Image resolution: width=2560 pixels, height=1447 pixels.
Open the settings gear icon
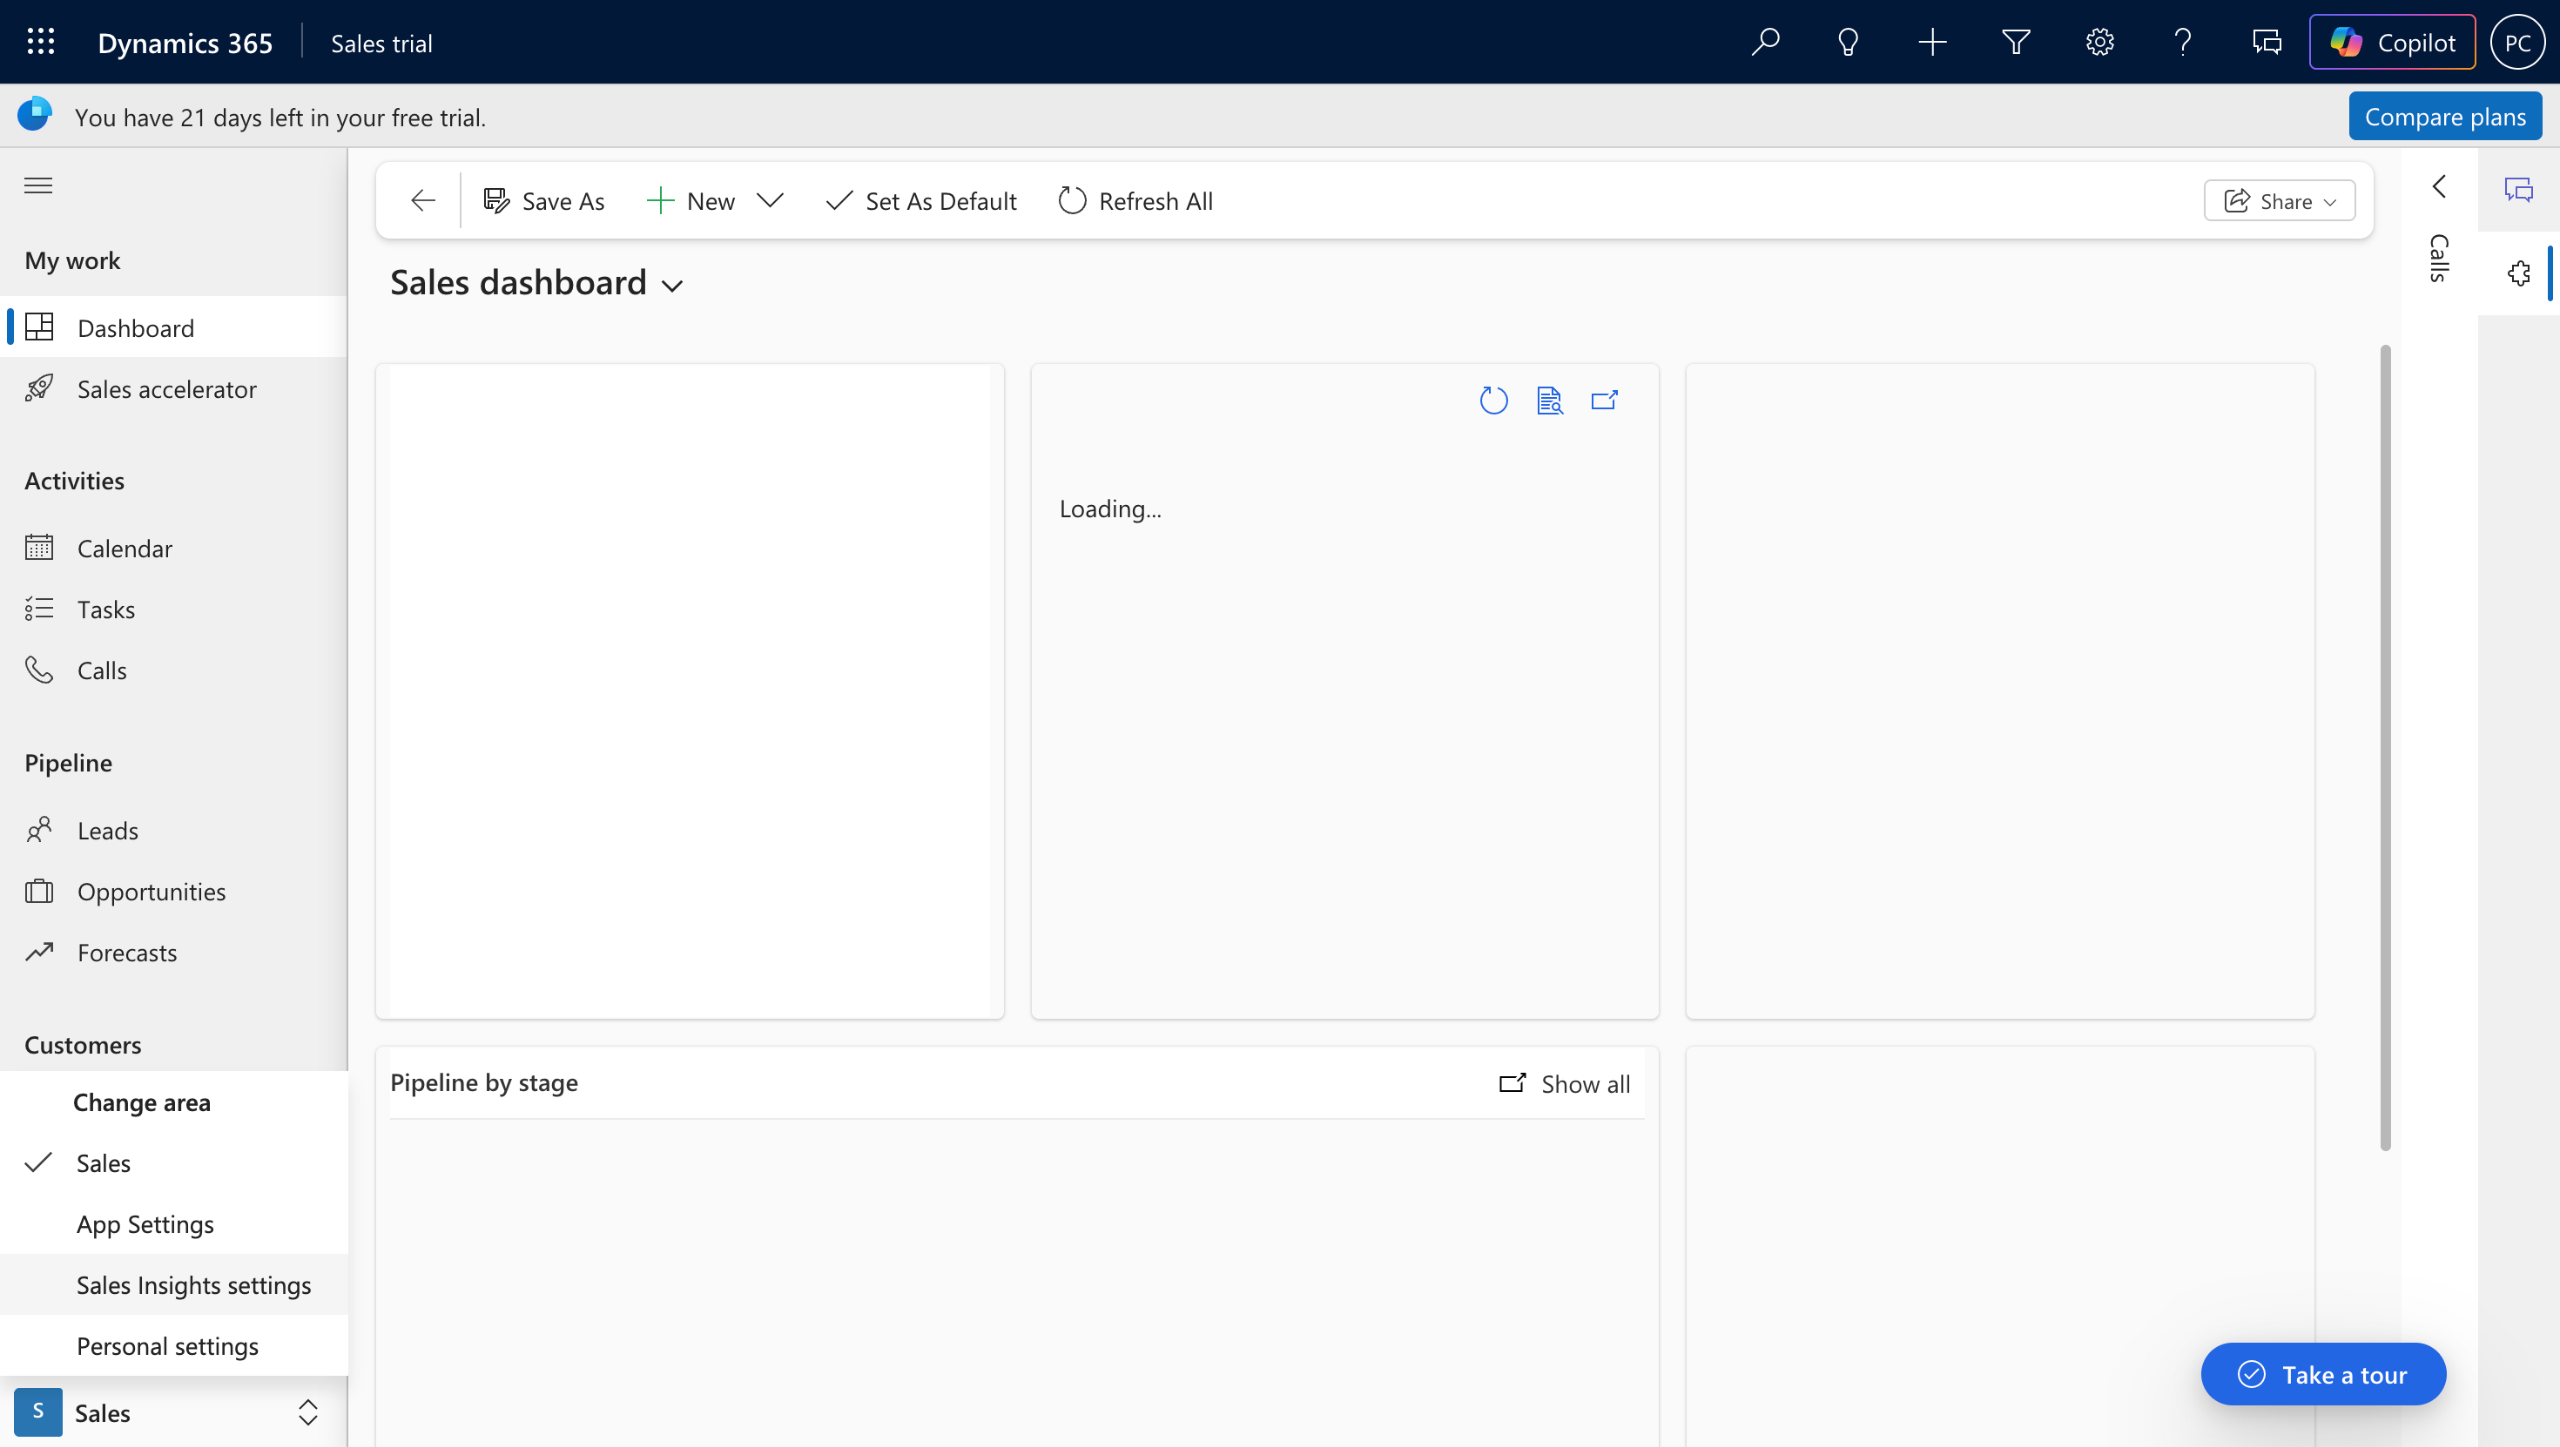click(2099, 42)
